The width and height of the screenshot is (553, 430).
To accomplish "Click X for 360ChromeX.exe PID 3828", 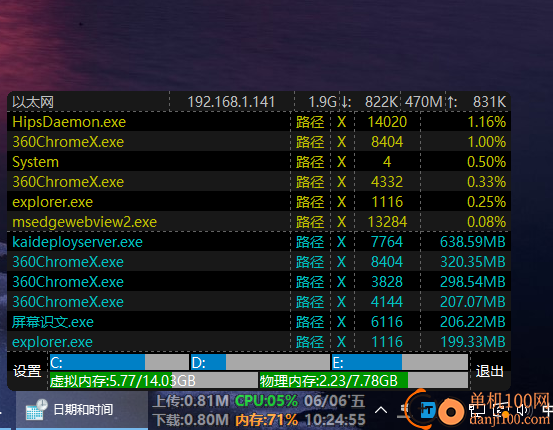I will point(341,282).
